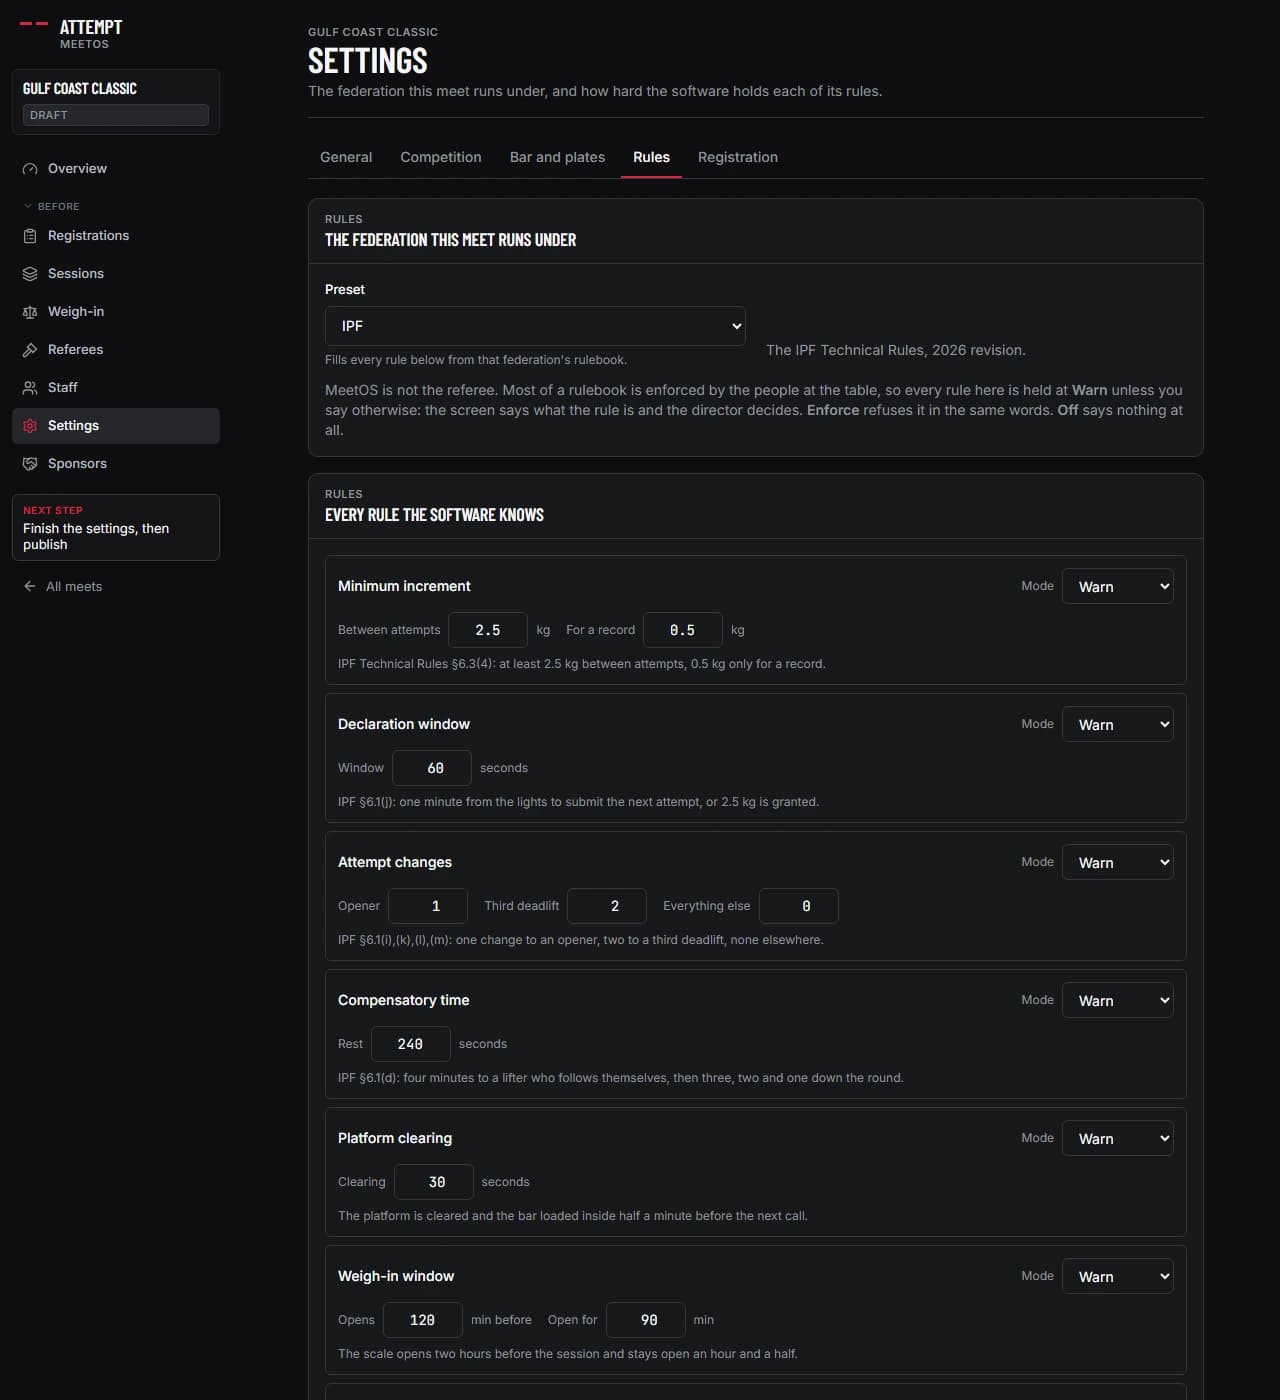Edit the Opens min before field

(423, 1320)
